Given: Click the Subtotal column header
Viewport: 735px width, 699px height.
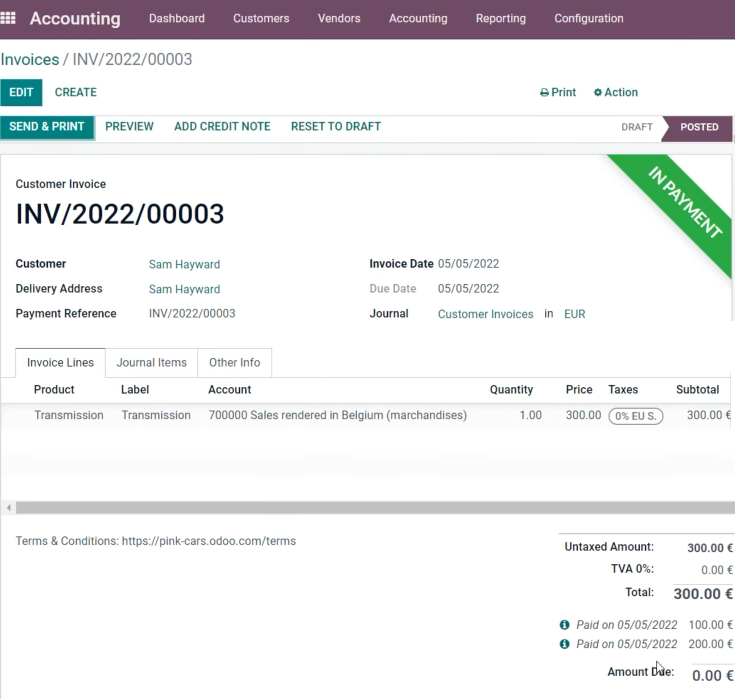Looking at the screenshot, I should [698, 390].
